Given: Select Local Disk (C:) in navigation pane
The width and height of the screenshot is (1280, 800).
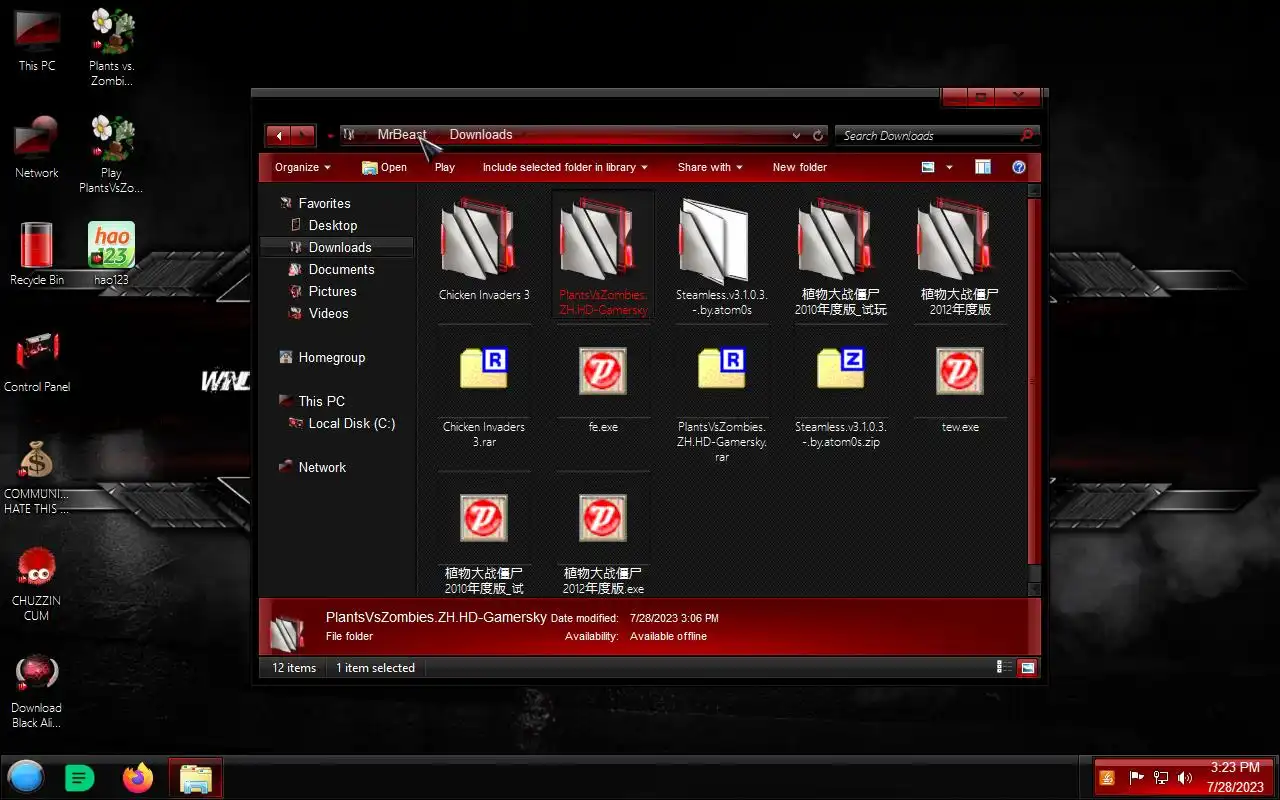Looking at the screenshot, I should 351,423.
